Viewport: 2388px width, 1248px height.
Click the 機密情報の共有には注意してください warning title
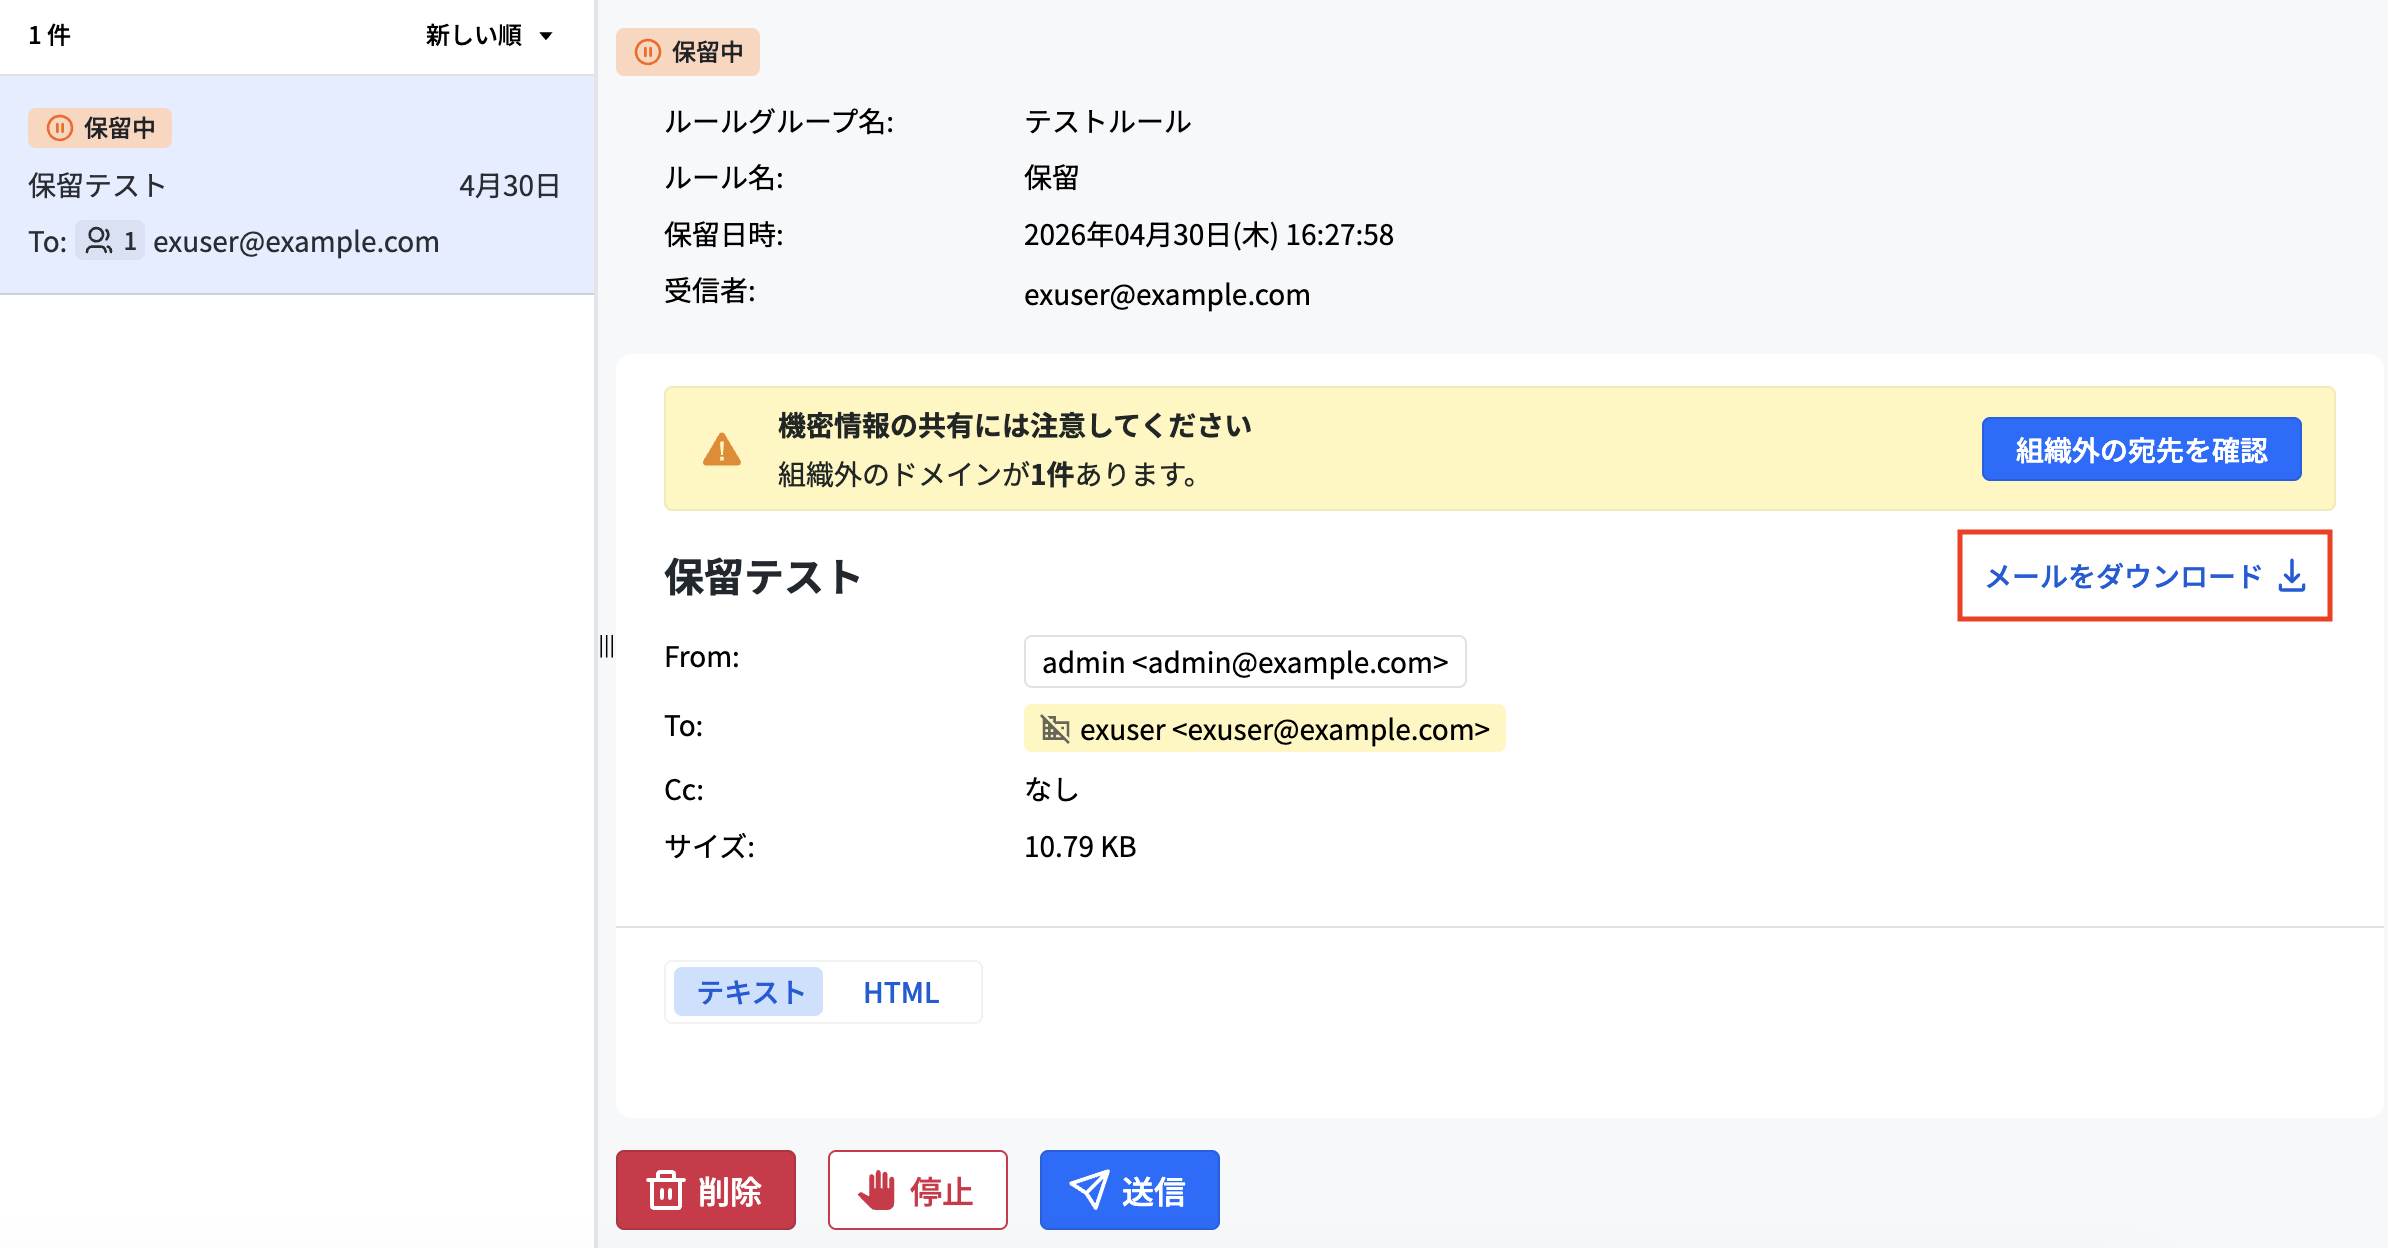coord(1014,426)
